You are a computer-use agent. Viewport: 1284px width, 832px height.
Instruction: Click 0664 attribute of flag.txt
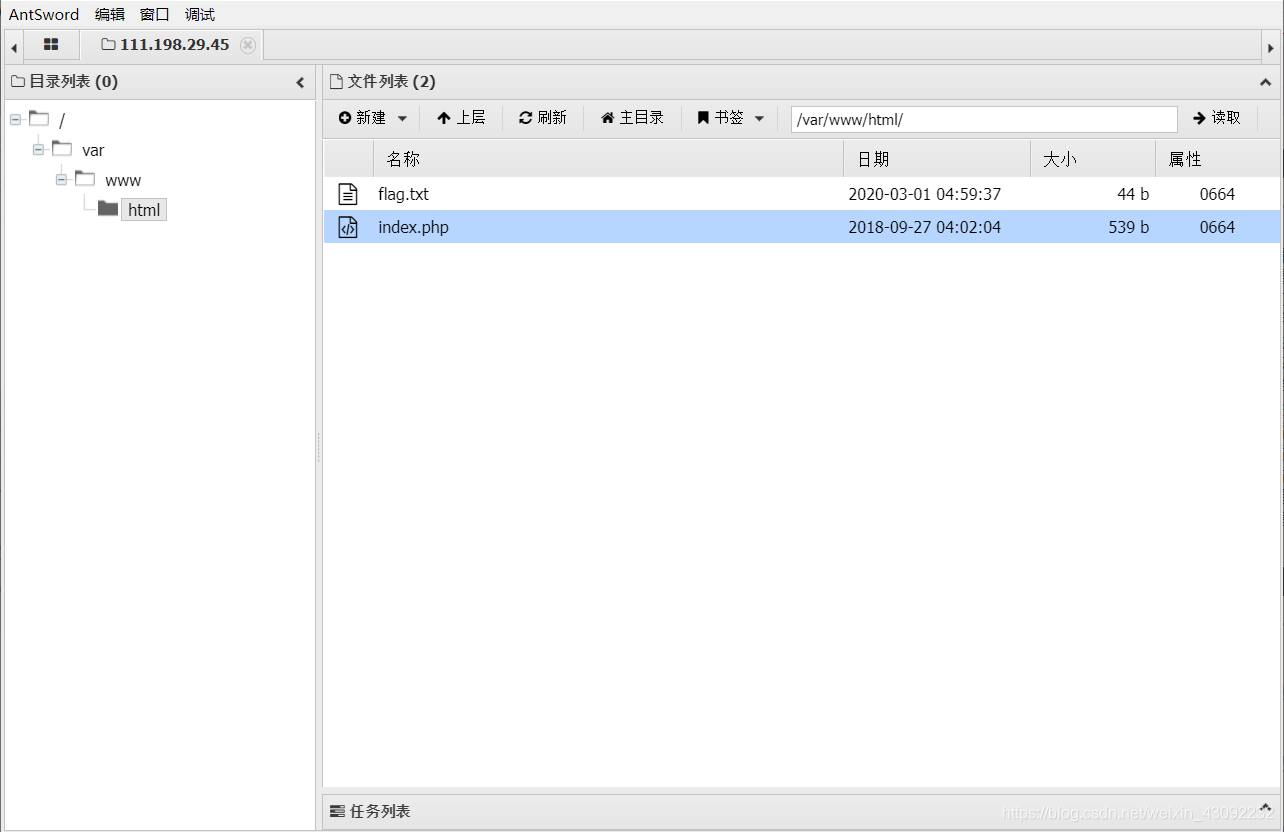[1217, 194]
